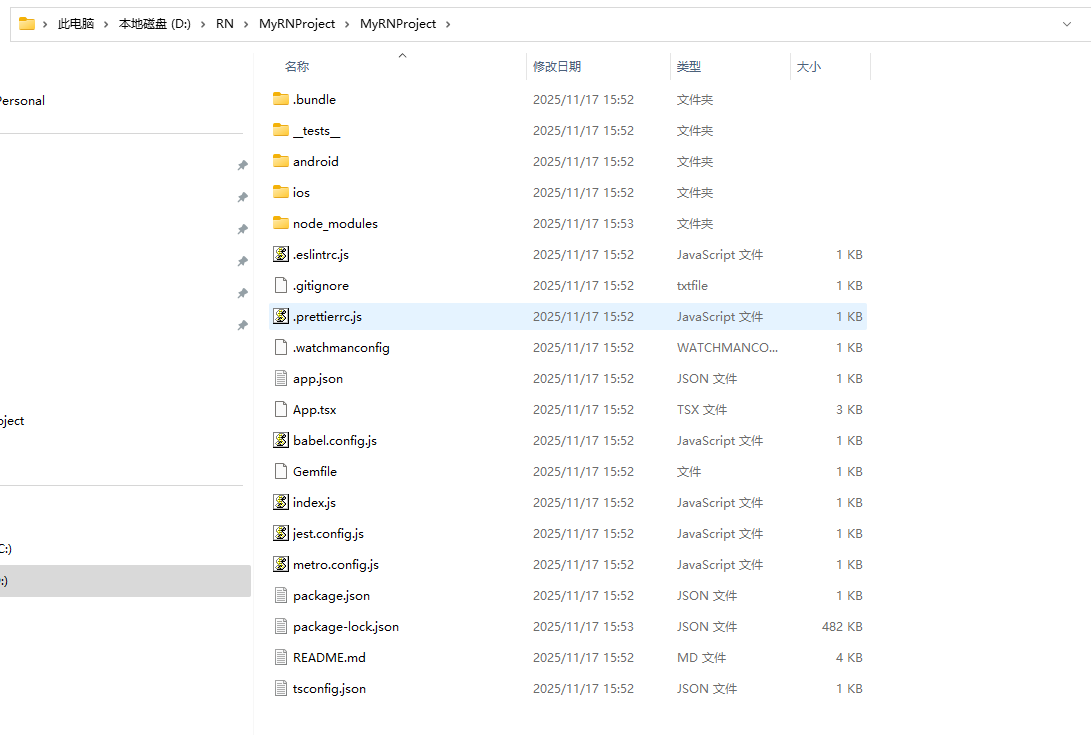Image resolution: width=1091 pixels, height=735 pixels.
Task: Select the .eslintrc.js script file icon
Action: coord(280,254)
